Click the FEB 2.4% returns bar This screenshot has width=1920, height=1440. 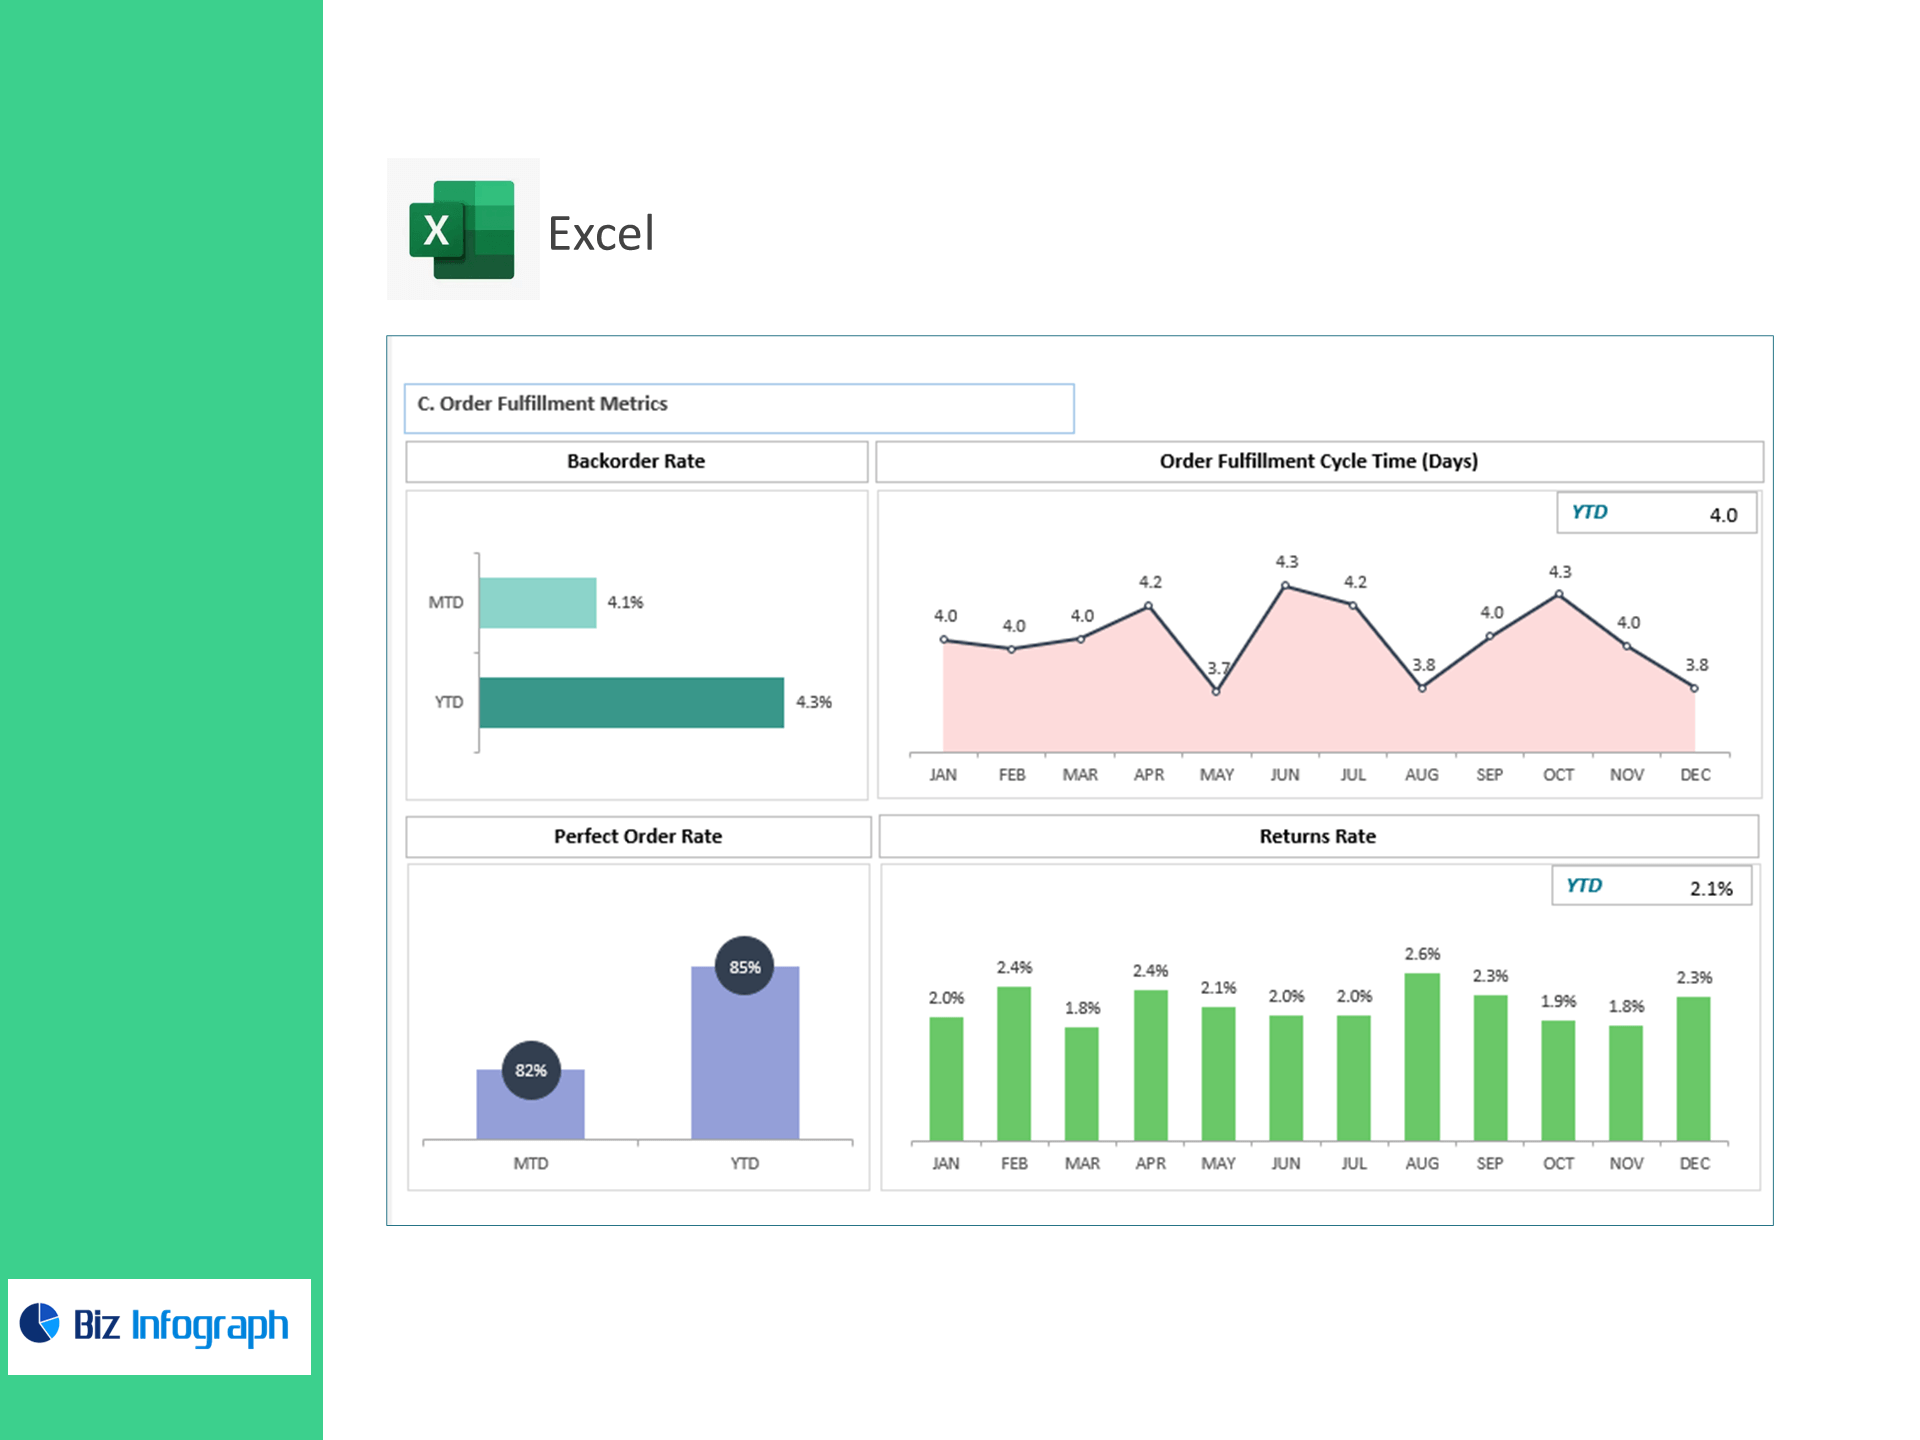[1013, 1062]
